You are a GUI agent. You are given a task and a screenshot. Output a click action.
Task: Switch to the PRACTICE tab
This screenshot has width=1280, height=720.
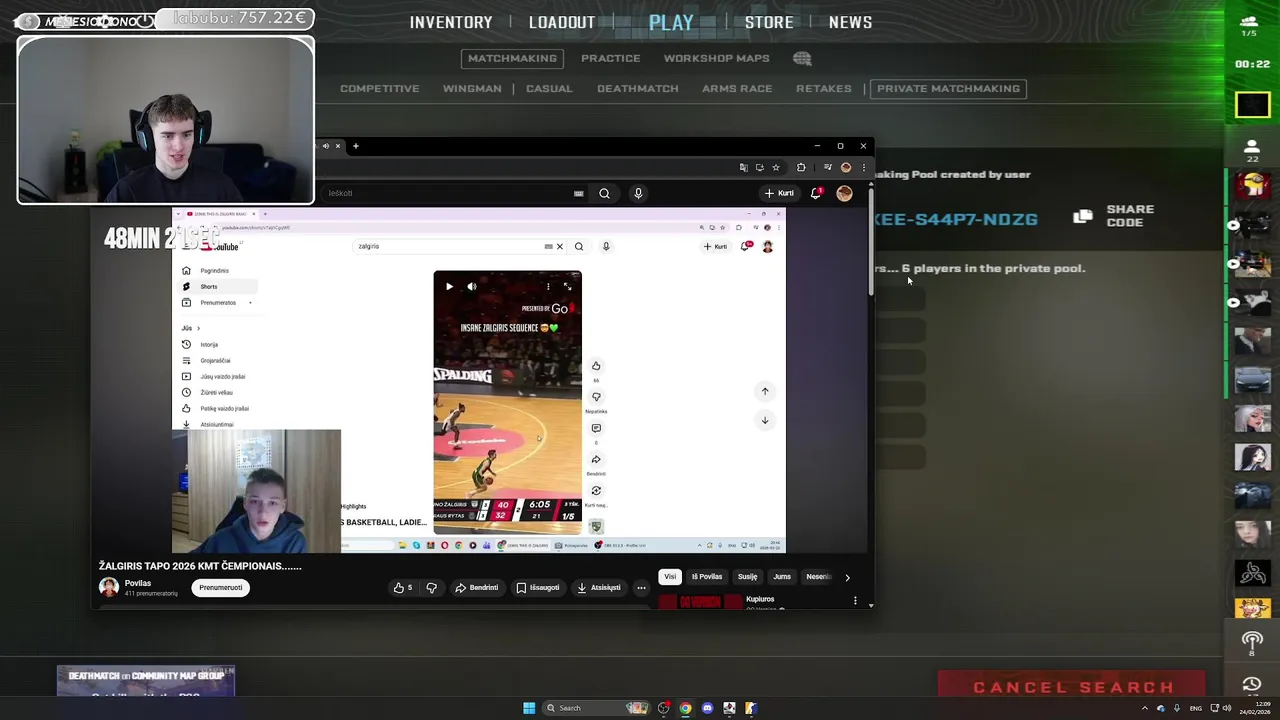point(611,58)
